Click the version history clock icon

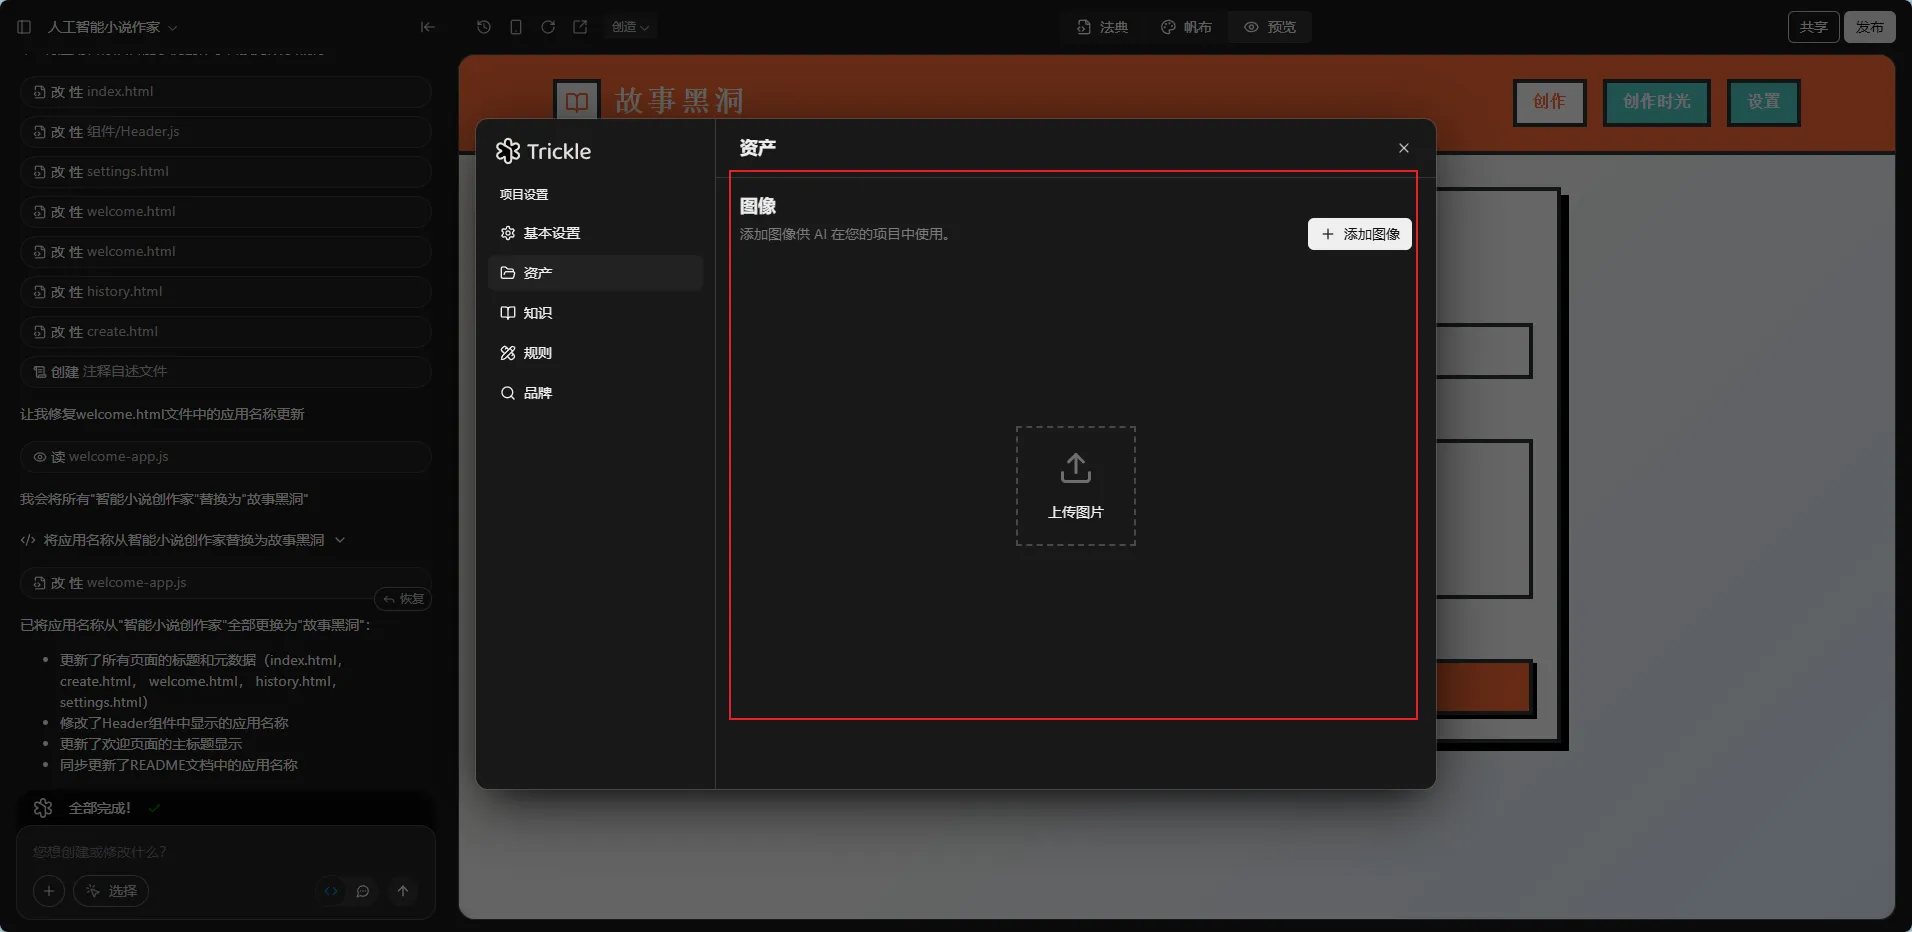pyautogui.click(x=484, y=27)
